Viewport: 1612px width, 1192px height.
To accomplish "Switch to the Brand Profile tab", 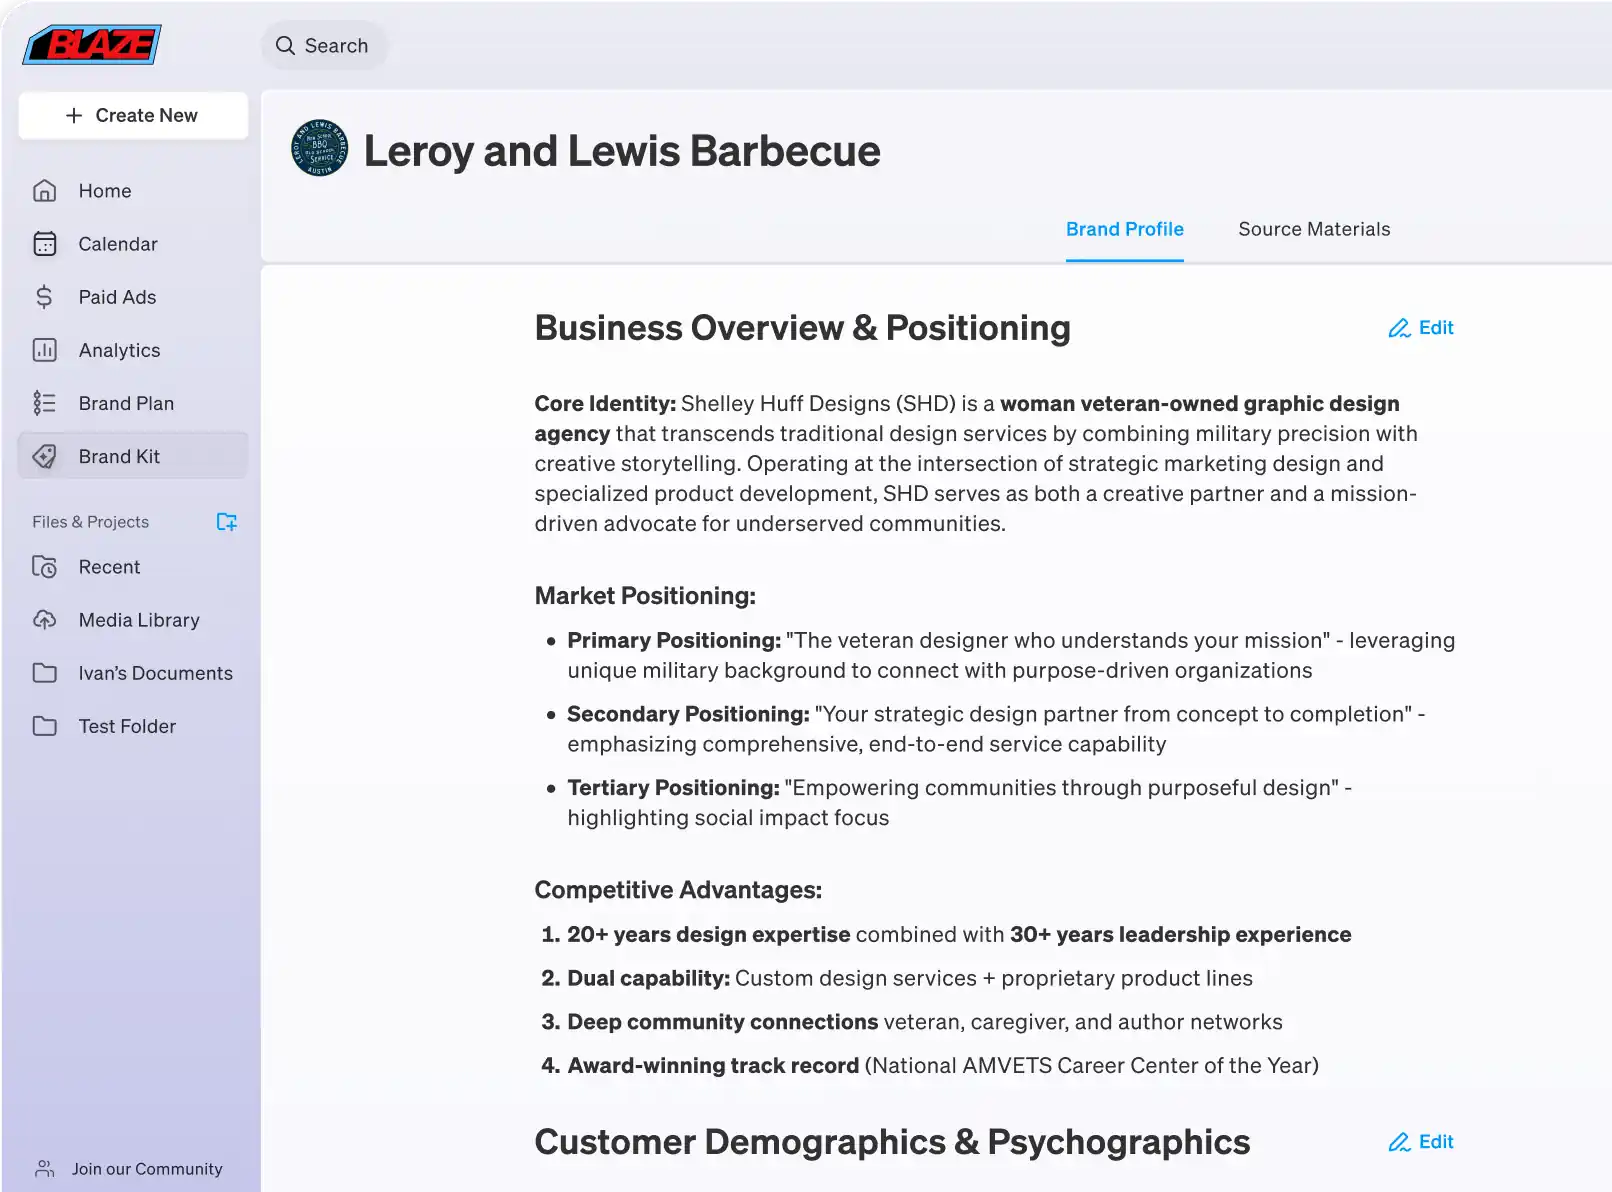I will click(1125, 229).
